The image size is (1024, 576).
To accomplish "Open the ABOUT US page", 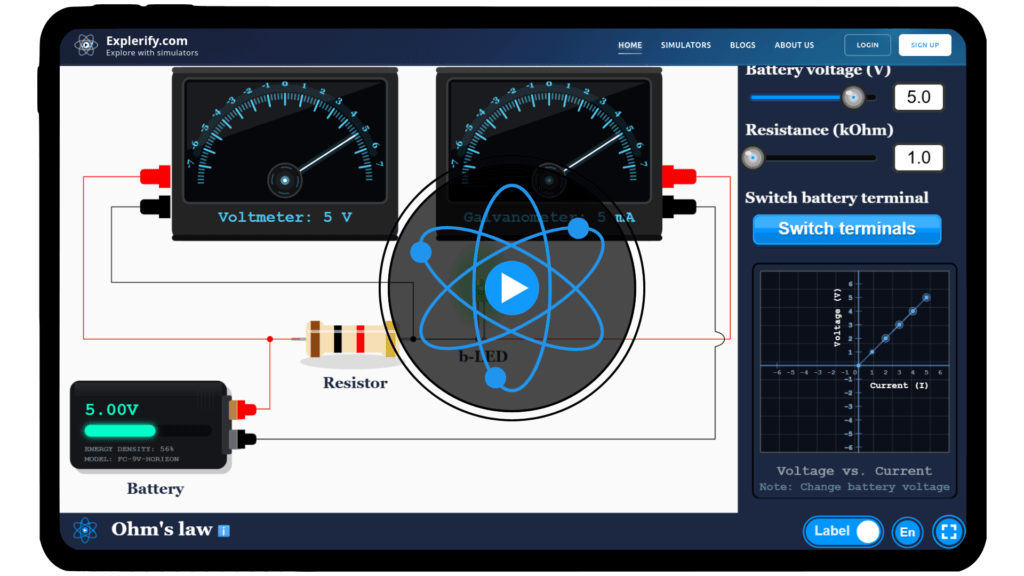I will [794, 44].
